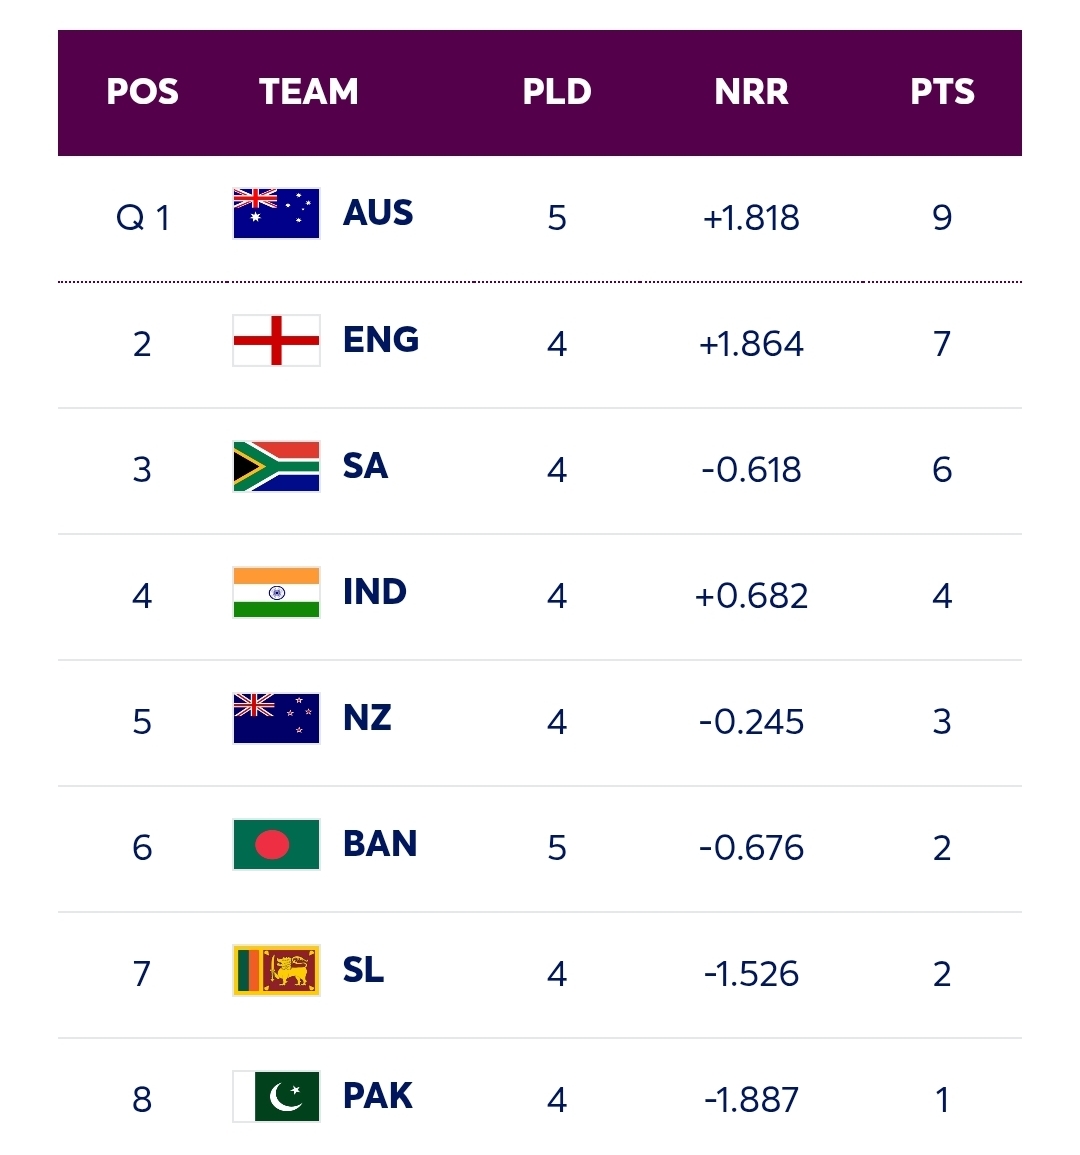Click the New Zealand flag icon
Screen dimensions: 1080x1155
tap(276, 719)
